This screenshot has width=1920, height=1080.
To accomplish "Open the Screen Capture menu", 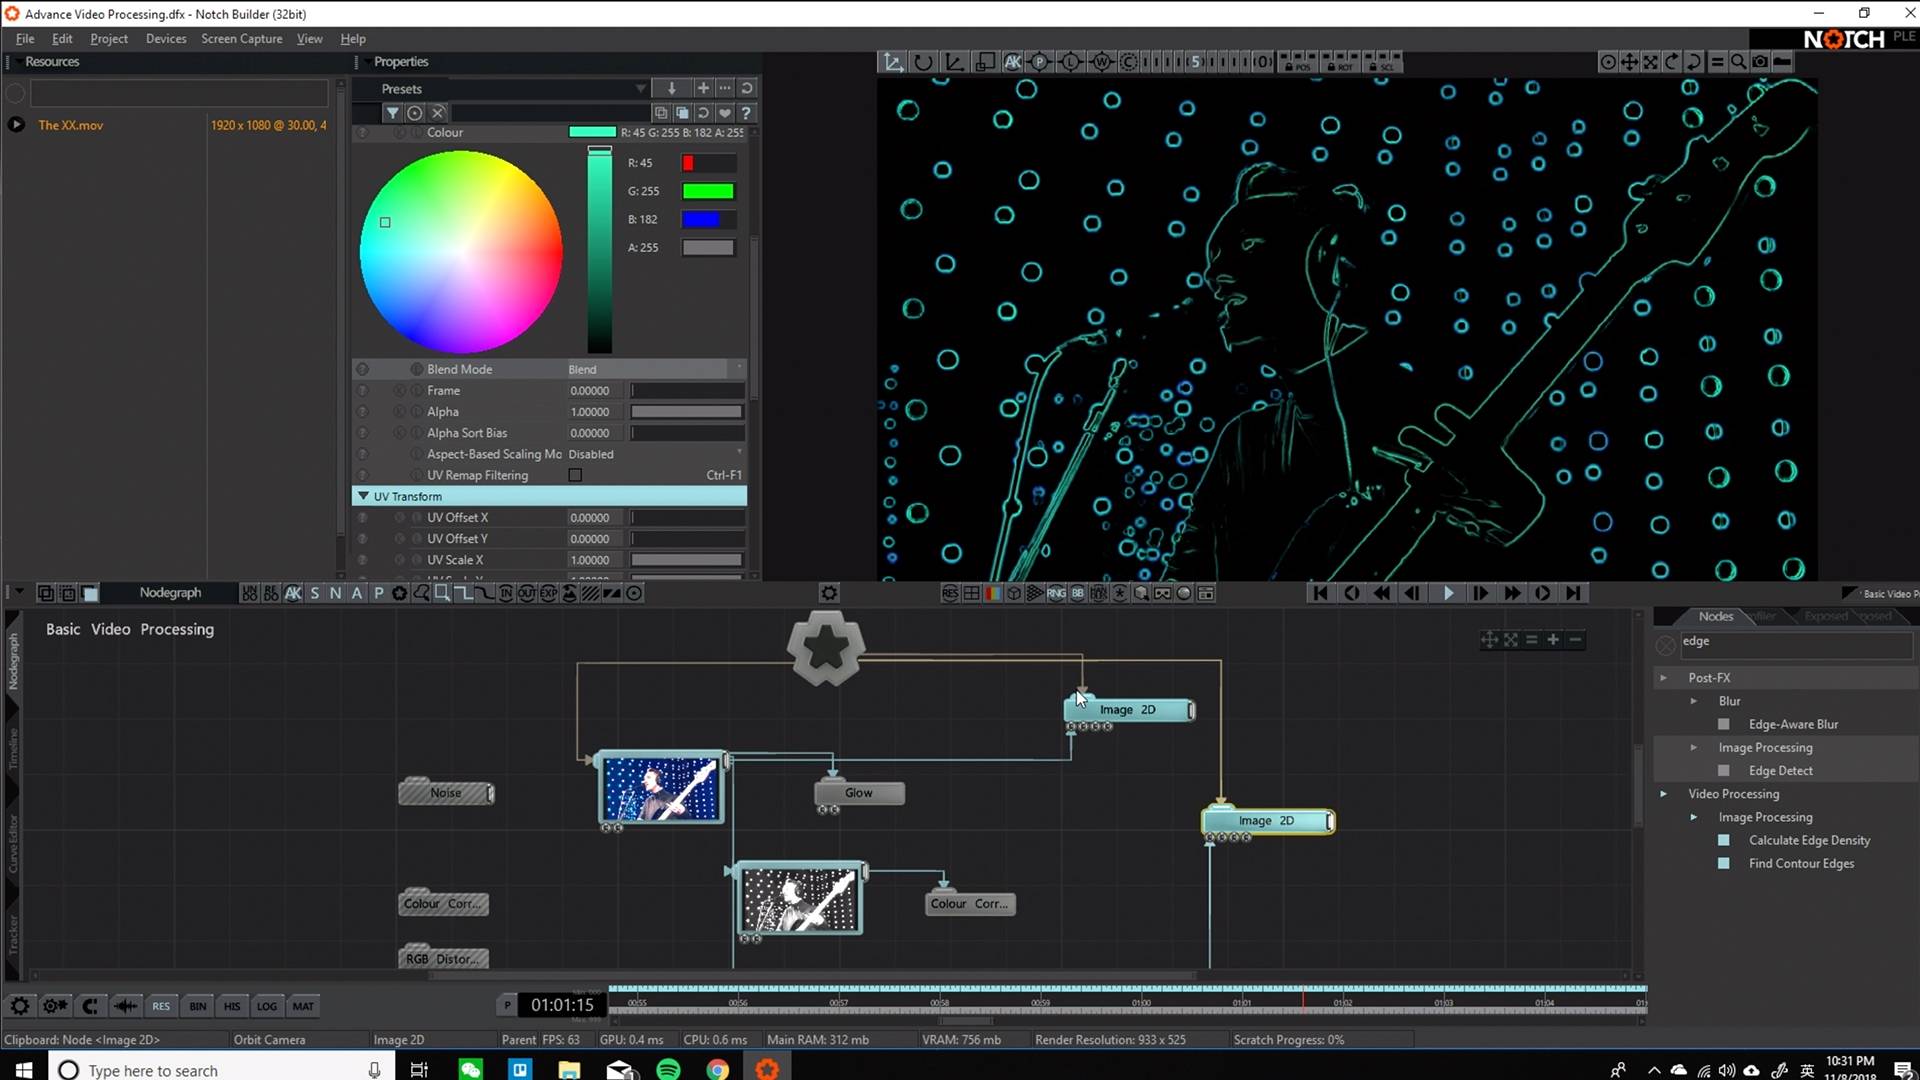I will [x=241, y=38].
